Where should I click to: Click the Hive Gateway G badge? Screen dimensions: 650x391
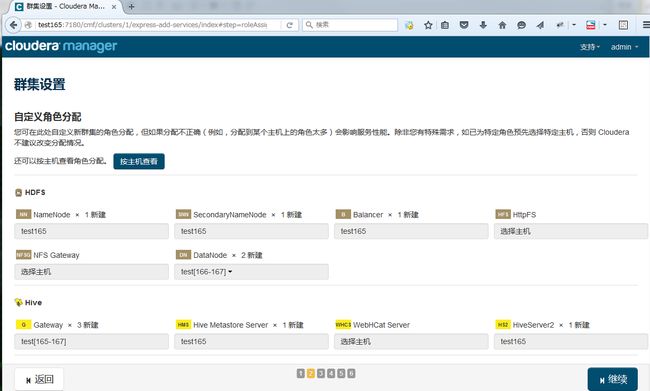23,324
